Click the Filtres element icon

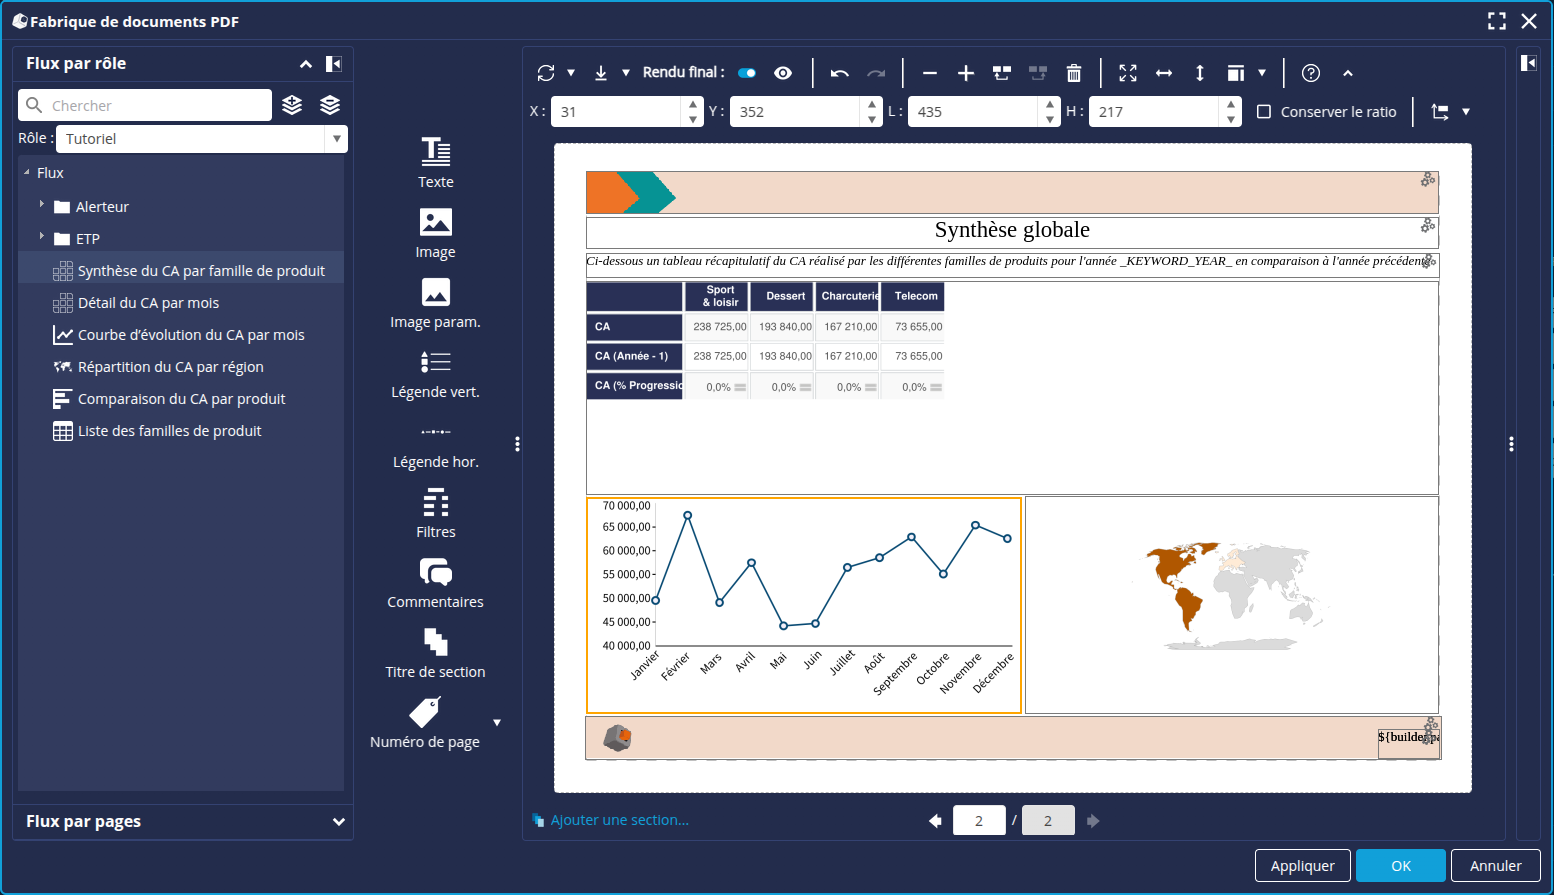435,502
